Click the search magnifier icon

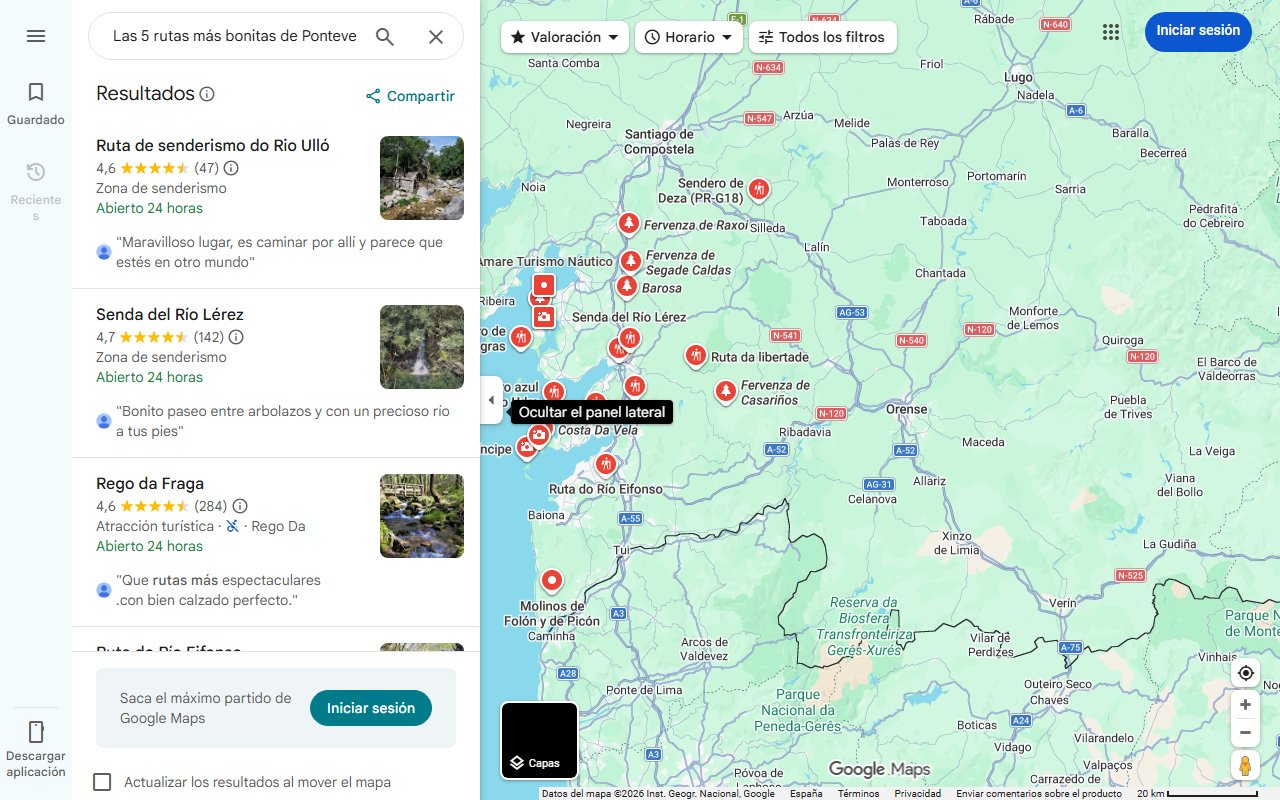coord(384,36)
